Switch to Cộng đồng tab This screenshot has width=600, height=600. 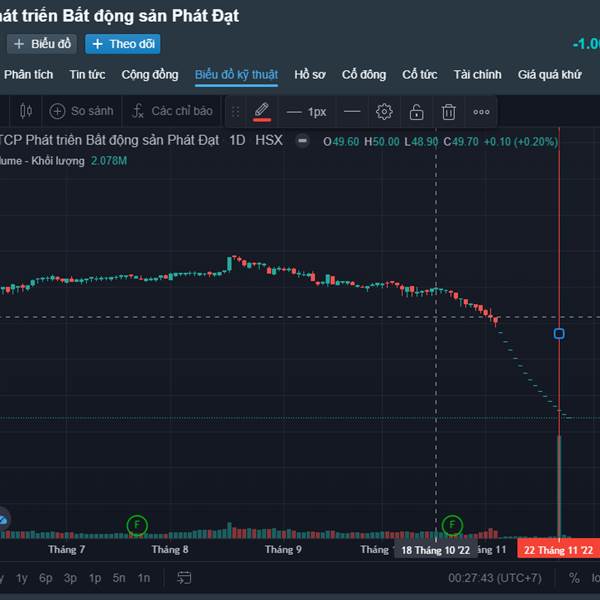point(150,75)
